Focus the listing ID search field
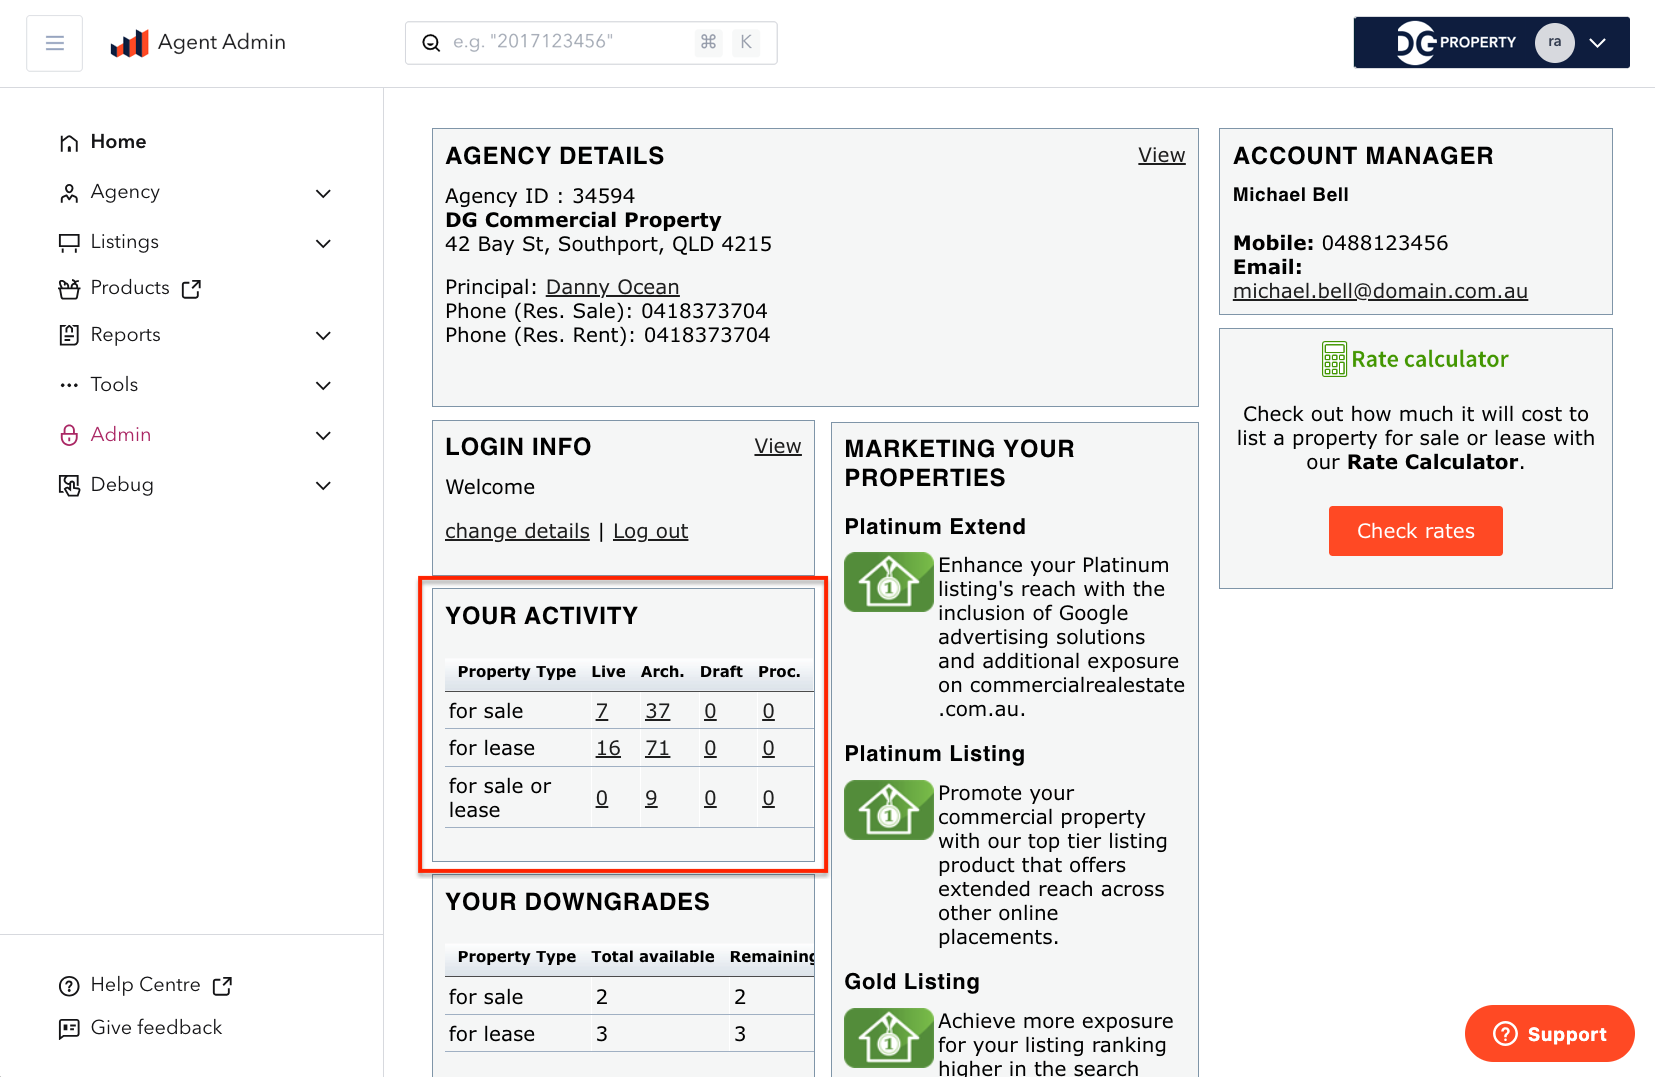 click(x=591, y=43)
